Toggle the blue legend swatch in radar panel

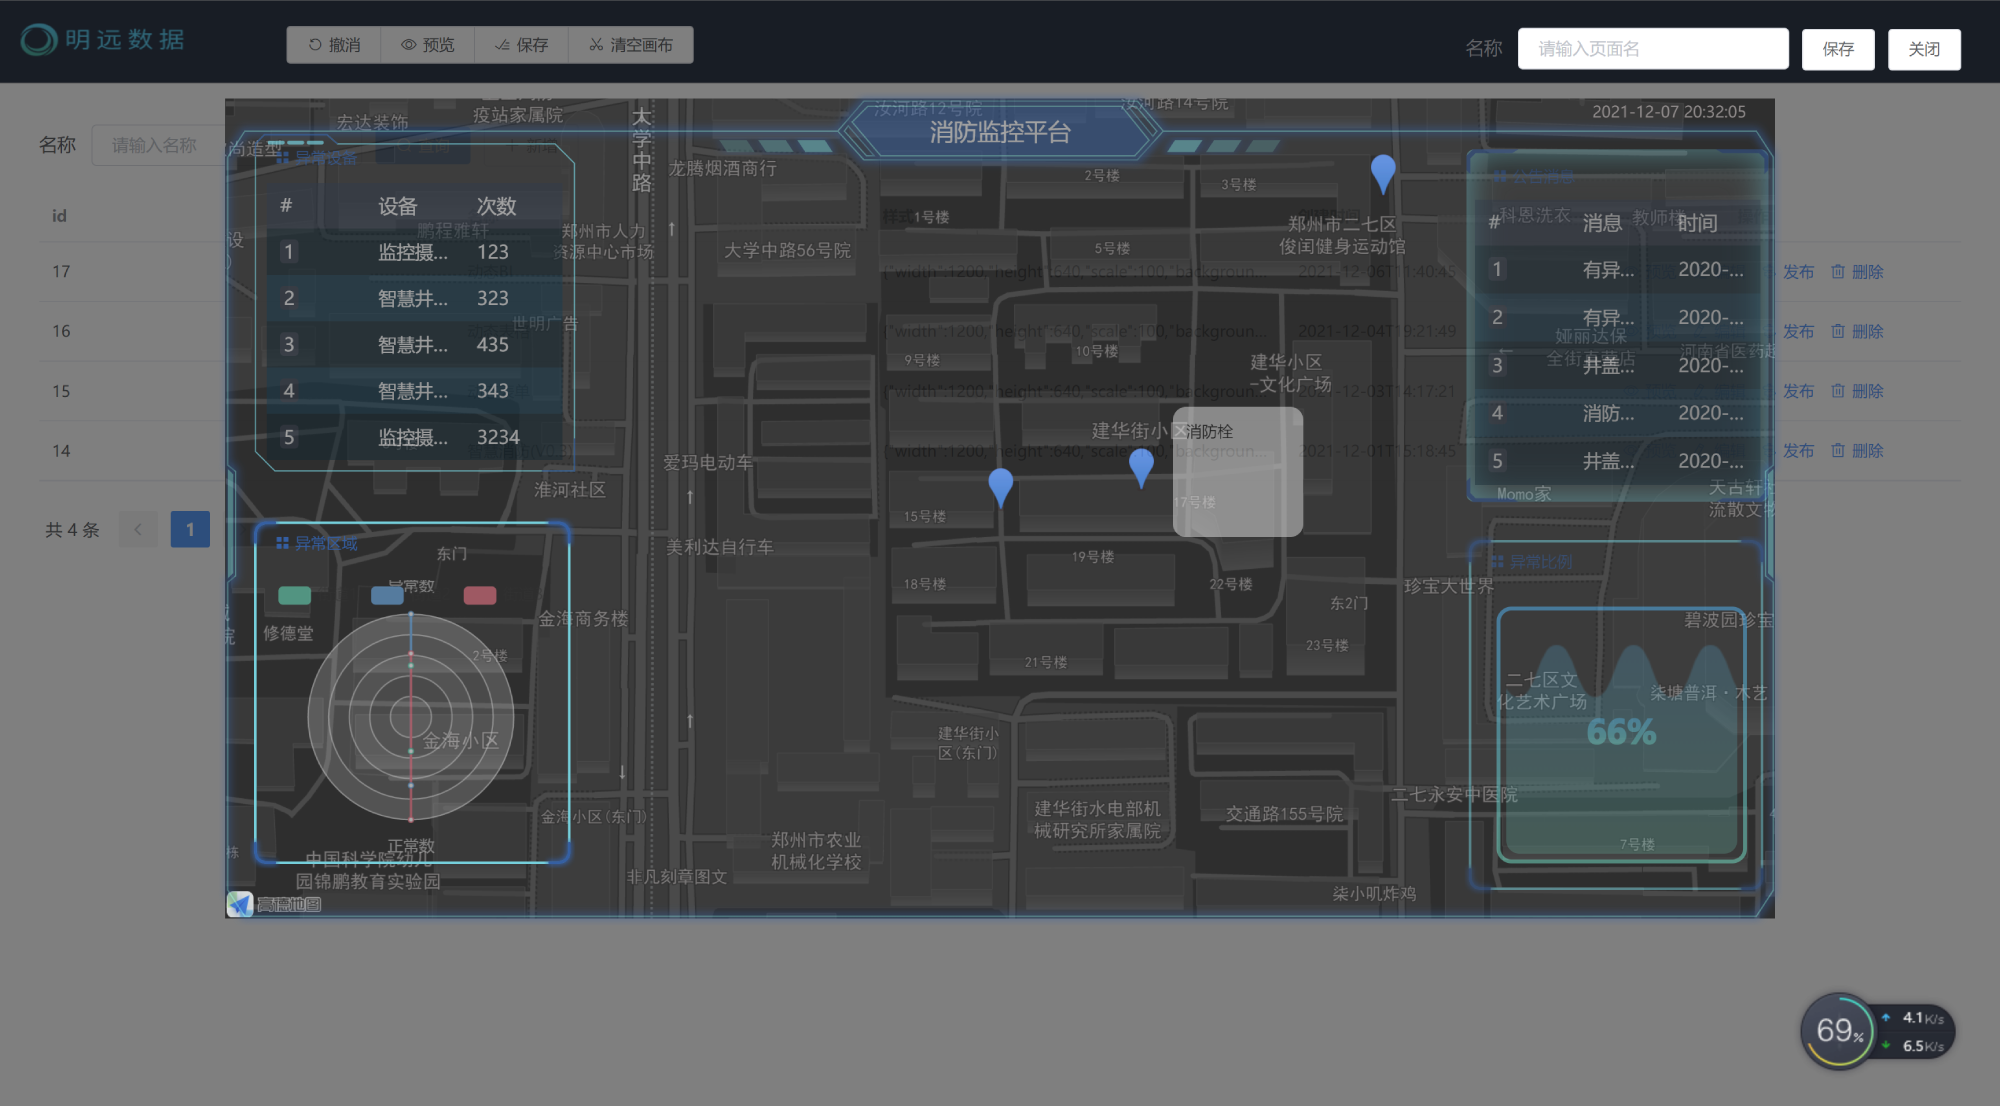(387, 595)
